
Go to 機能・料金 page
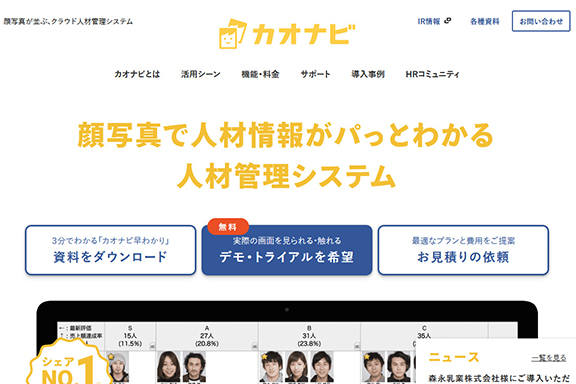coord(260,74)
